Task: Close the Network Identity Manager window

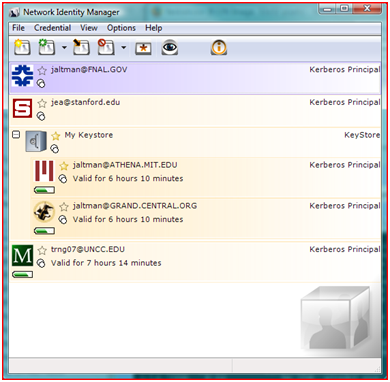Action: click(366, 9)
